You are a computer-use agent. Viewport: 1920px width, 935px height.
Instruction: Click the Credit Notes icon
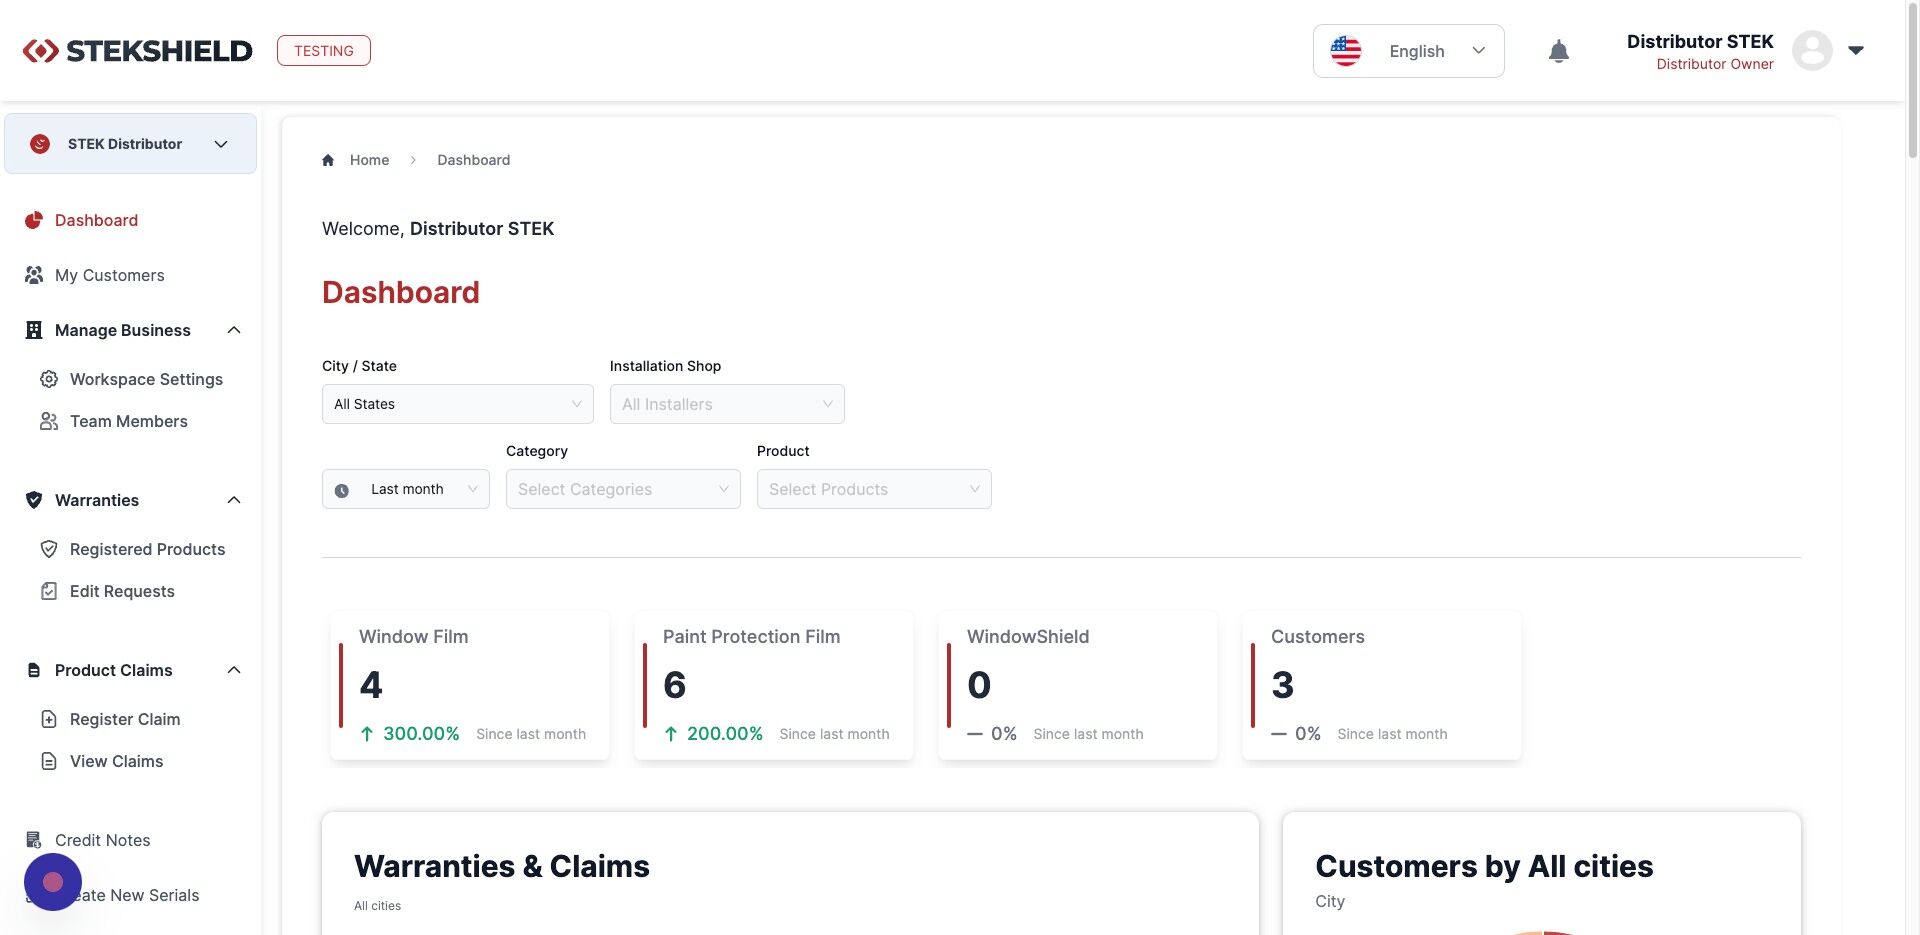pyautogui.click(x=34, y=840)
